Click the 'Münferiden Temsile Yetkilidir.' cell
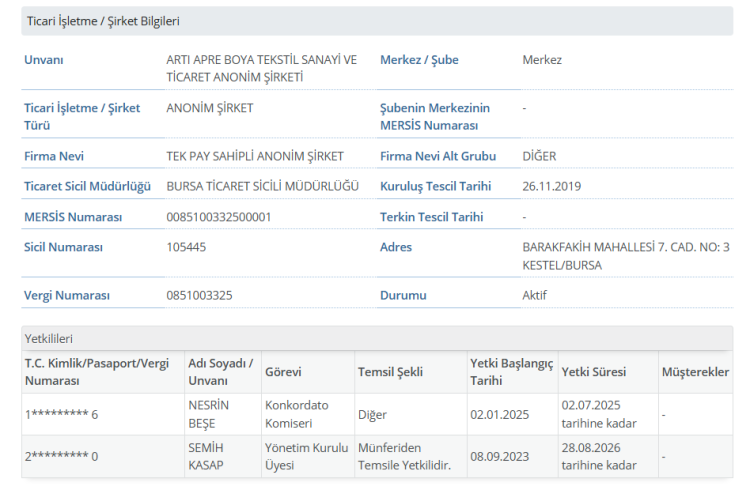The height and width of the screenshot is (490, 750). tap(405, 456)
